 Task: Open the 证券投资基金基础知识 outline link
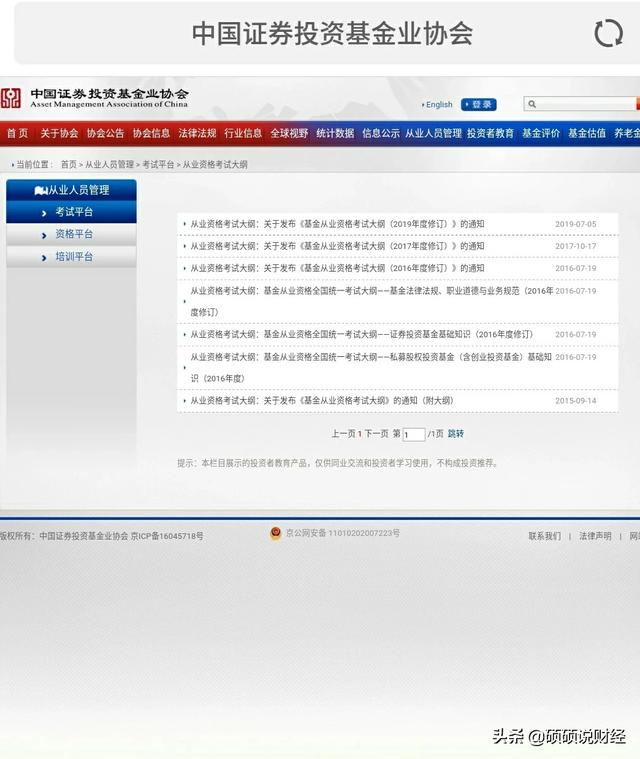point(362,334)
